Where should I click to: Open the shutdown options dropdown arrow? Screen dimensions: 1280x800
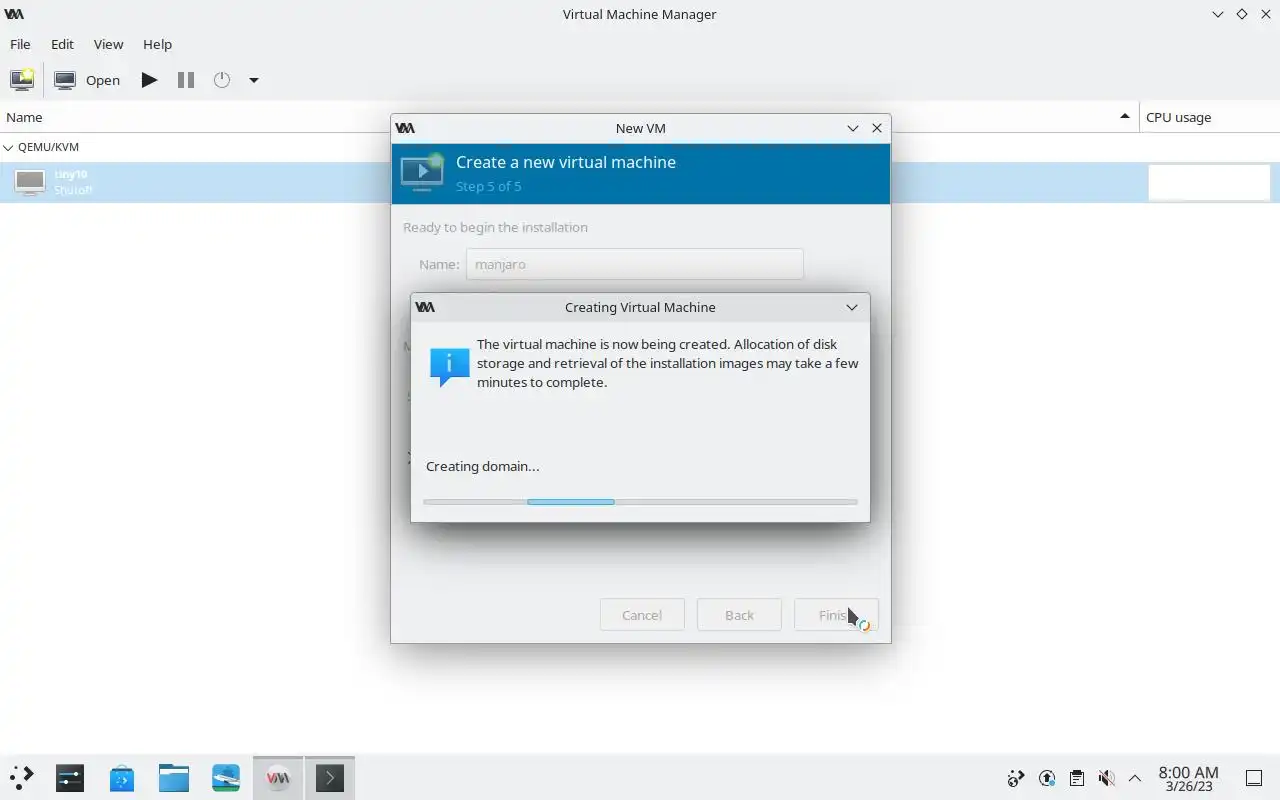[254, 80]
